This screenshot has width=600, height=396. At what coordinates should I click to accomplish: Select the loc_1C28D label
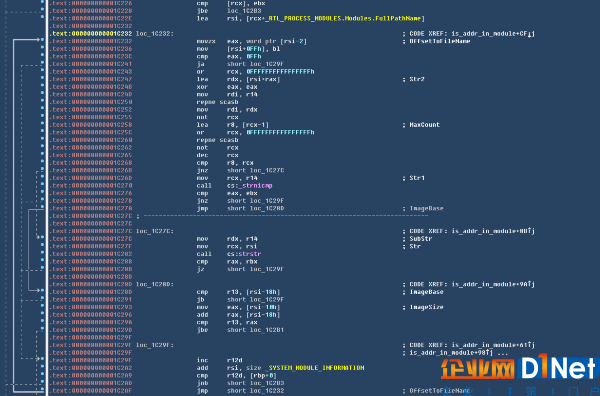[x=155, y=284]
